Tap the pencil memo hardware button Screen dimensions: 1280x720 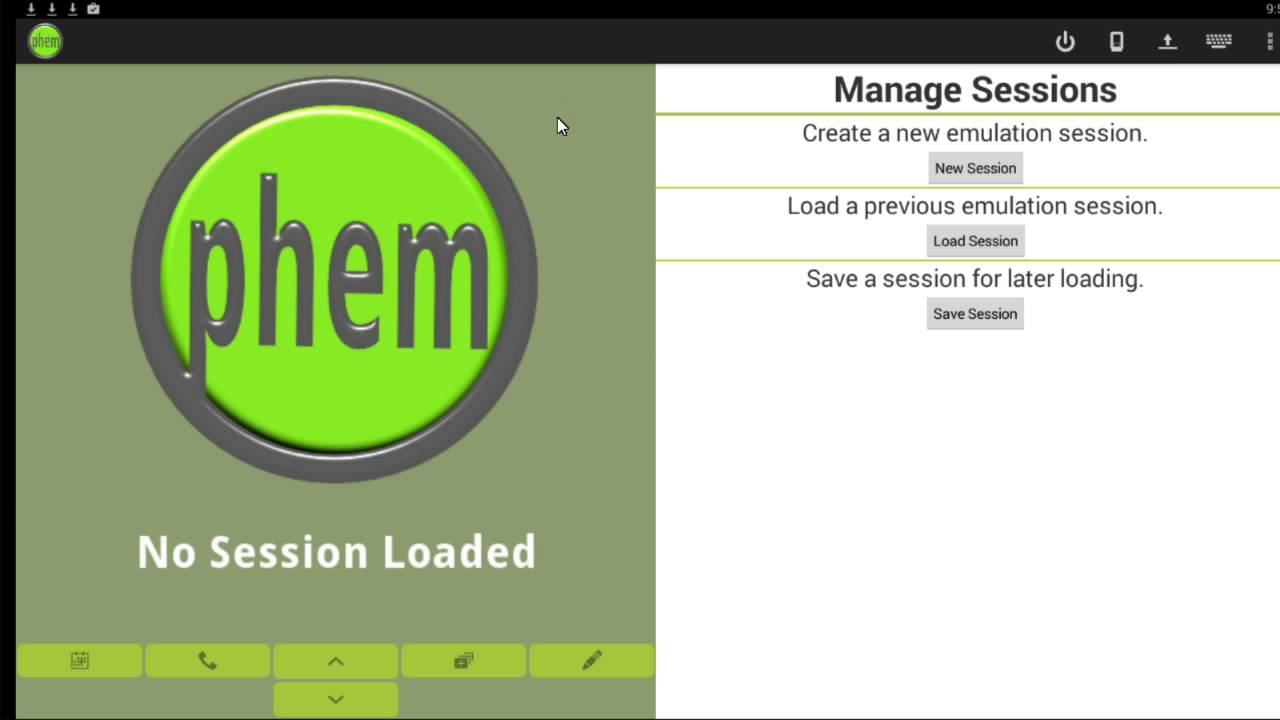pyautogui.click(x=592, y=661)
